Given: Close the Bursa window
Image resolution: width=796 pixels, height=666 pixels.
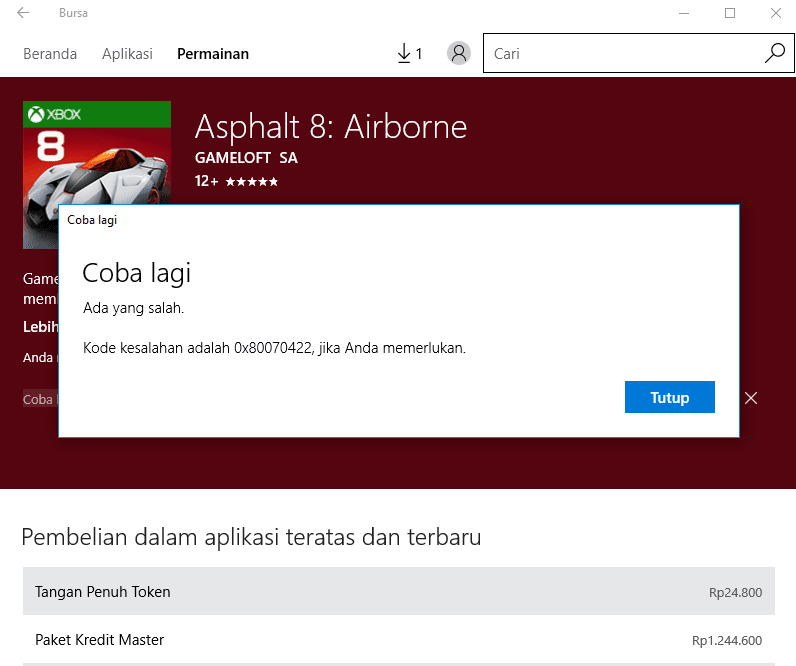Looking at the screenshot, I should [x=775, y=13].
